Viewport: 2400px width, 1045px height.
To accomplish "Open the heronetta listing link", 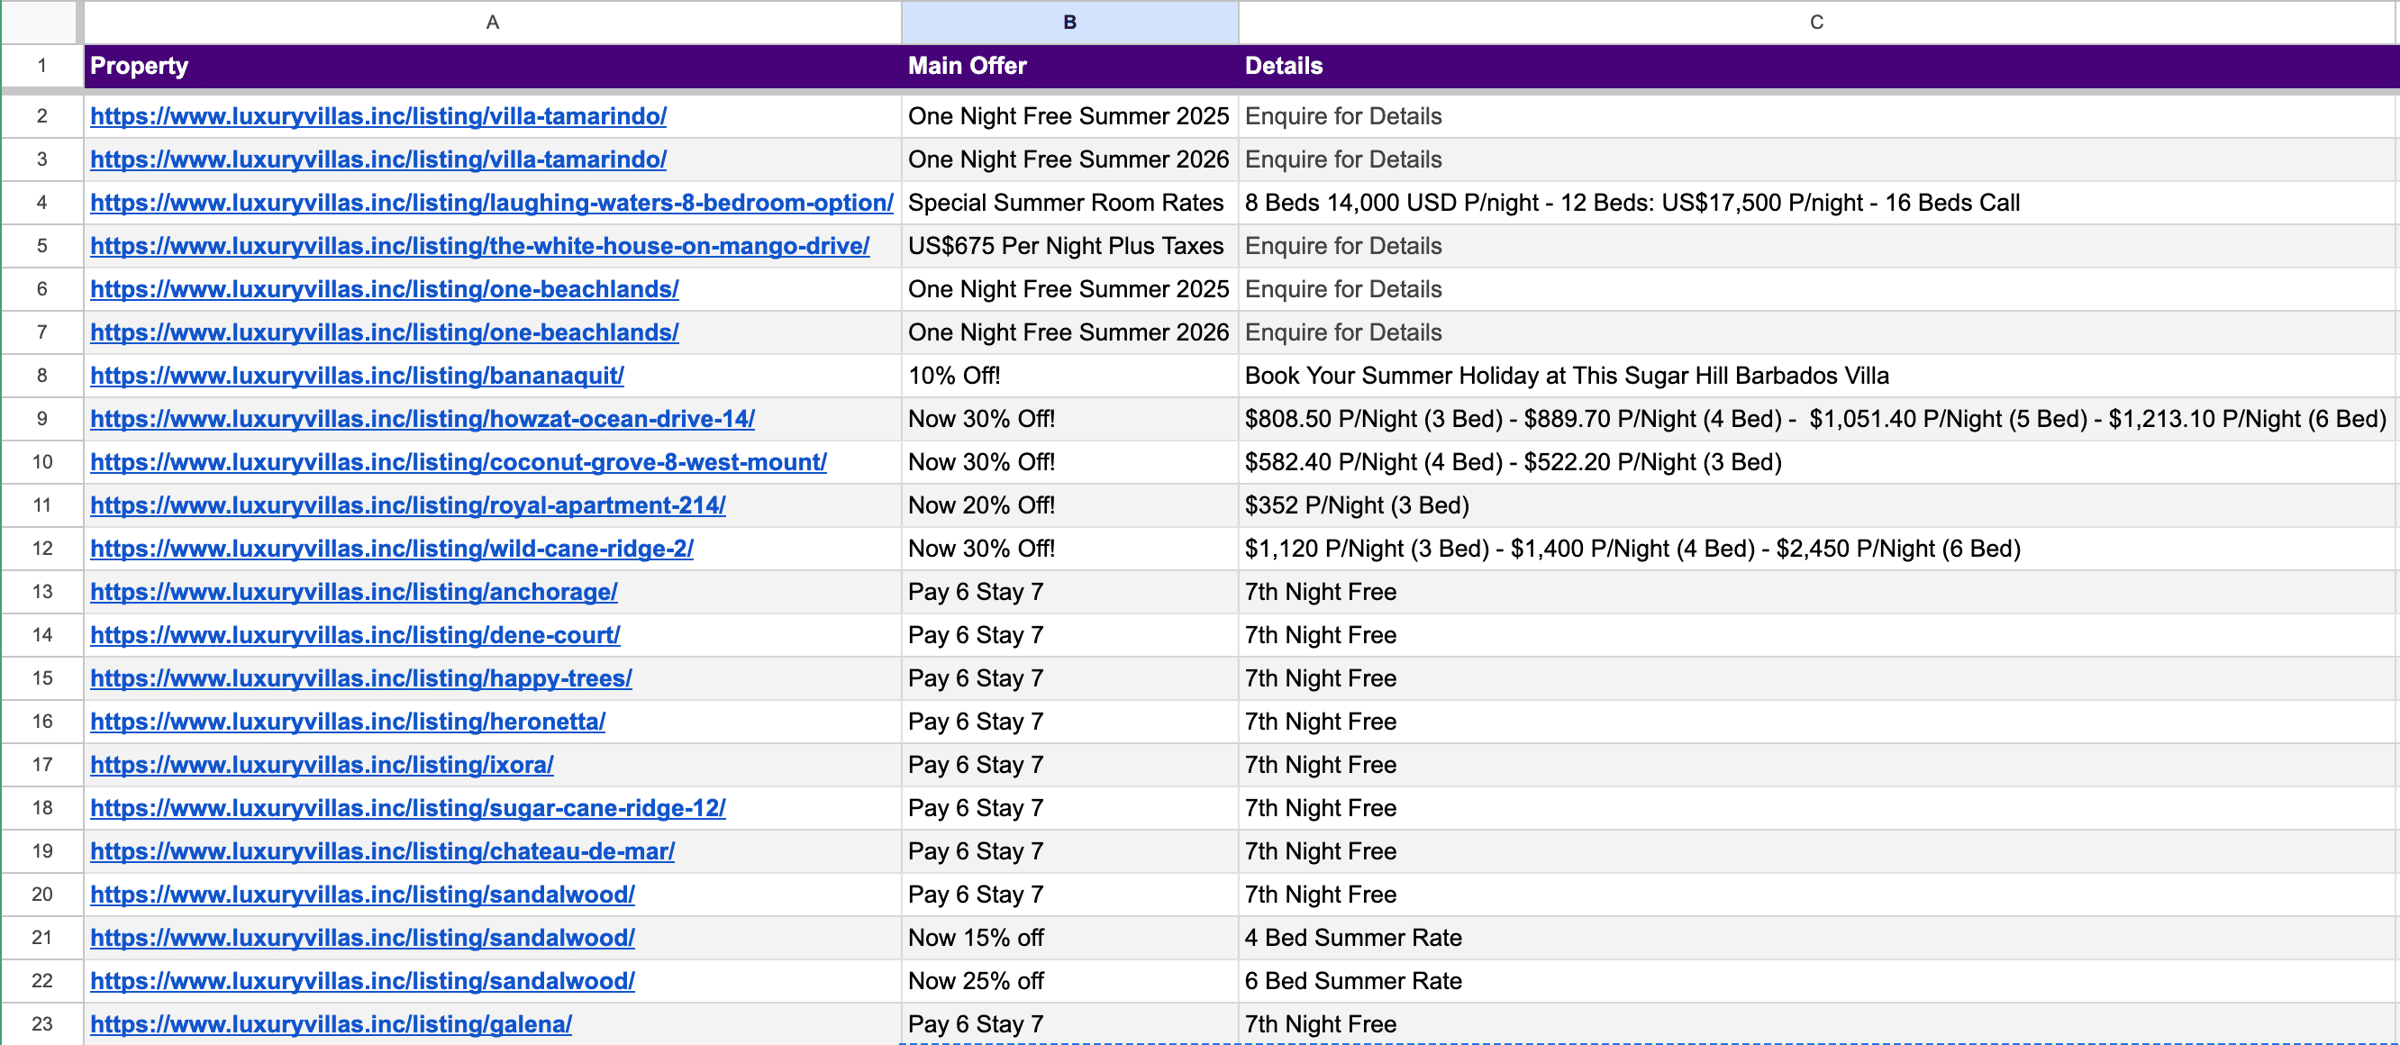I will [x=348, y=721].
